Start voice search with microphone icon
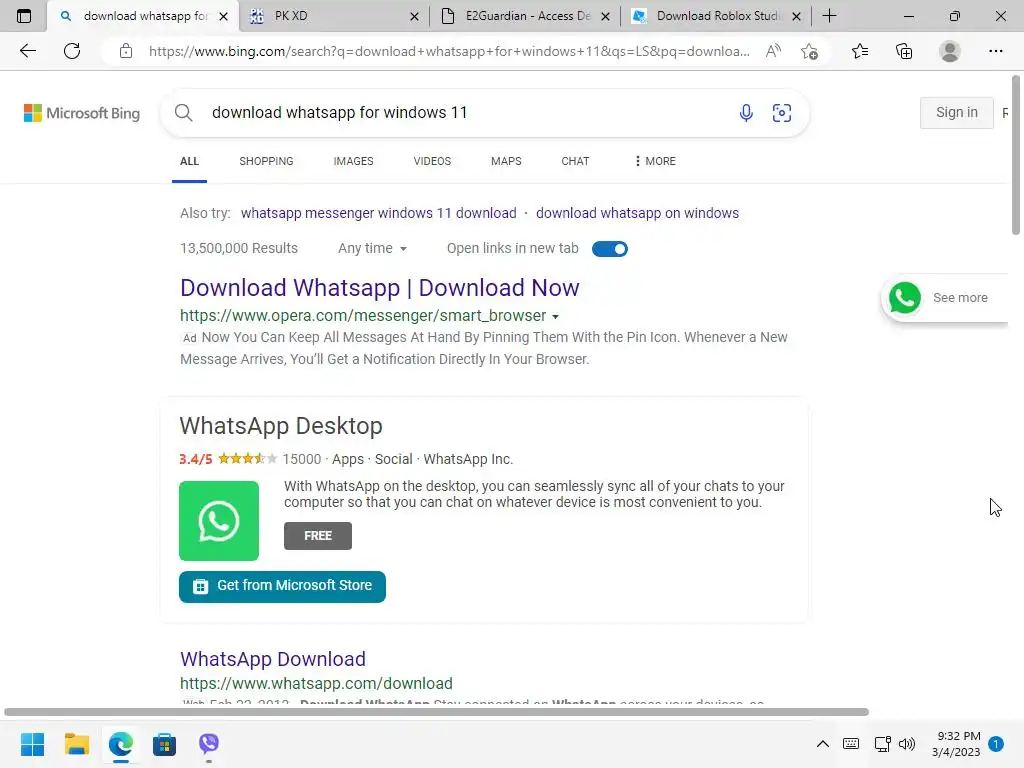This screenshot has width=1024, height=768. (x=746, y=112)
